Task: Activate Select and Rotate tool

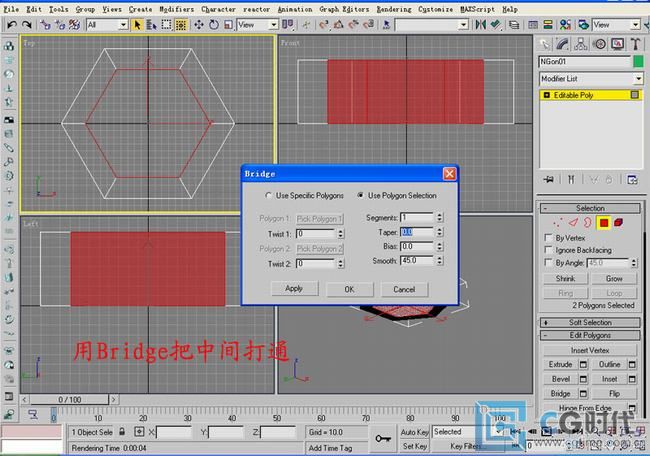Action: 213,25
